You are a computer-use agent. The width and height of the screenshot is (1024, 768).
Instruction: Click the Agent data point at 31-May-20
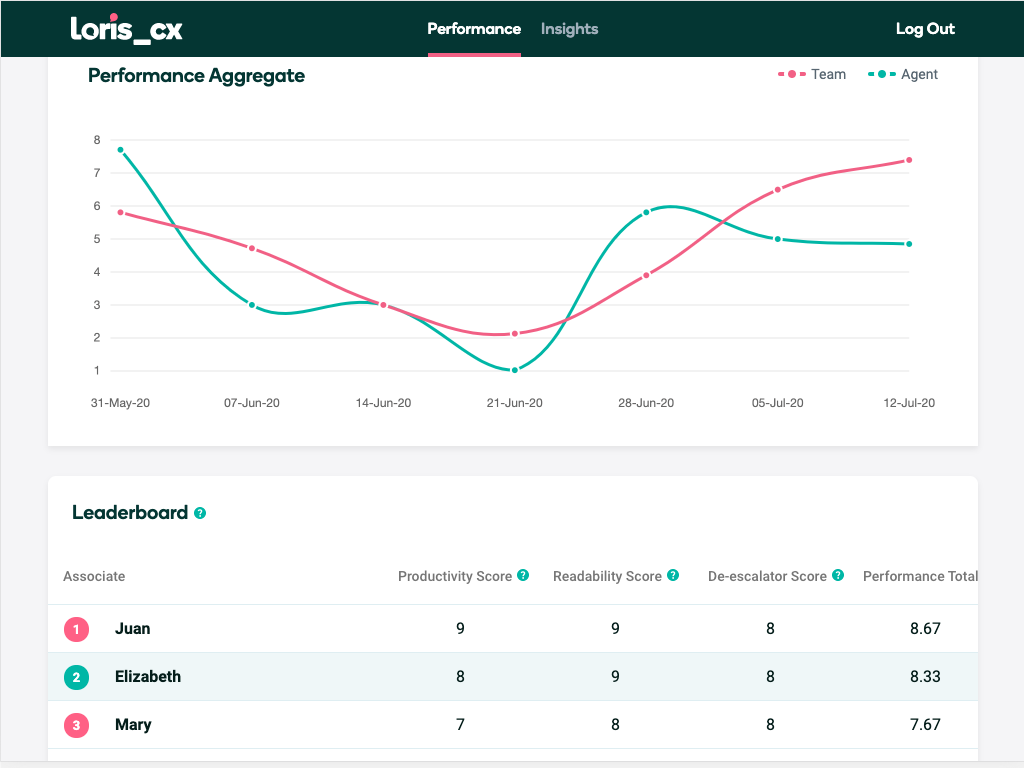point(120,150)
